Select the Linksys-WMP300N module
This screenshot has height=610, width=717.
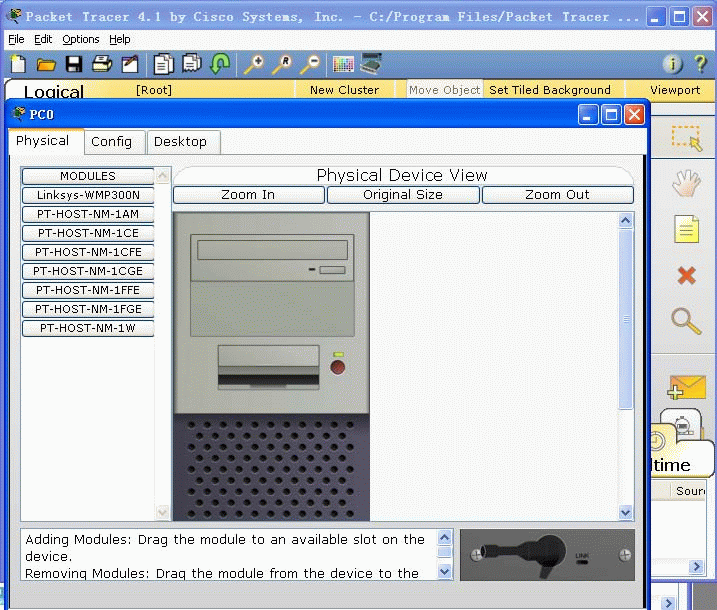pyautogui.click(x=88, y=196)
